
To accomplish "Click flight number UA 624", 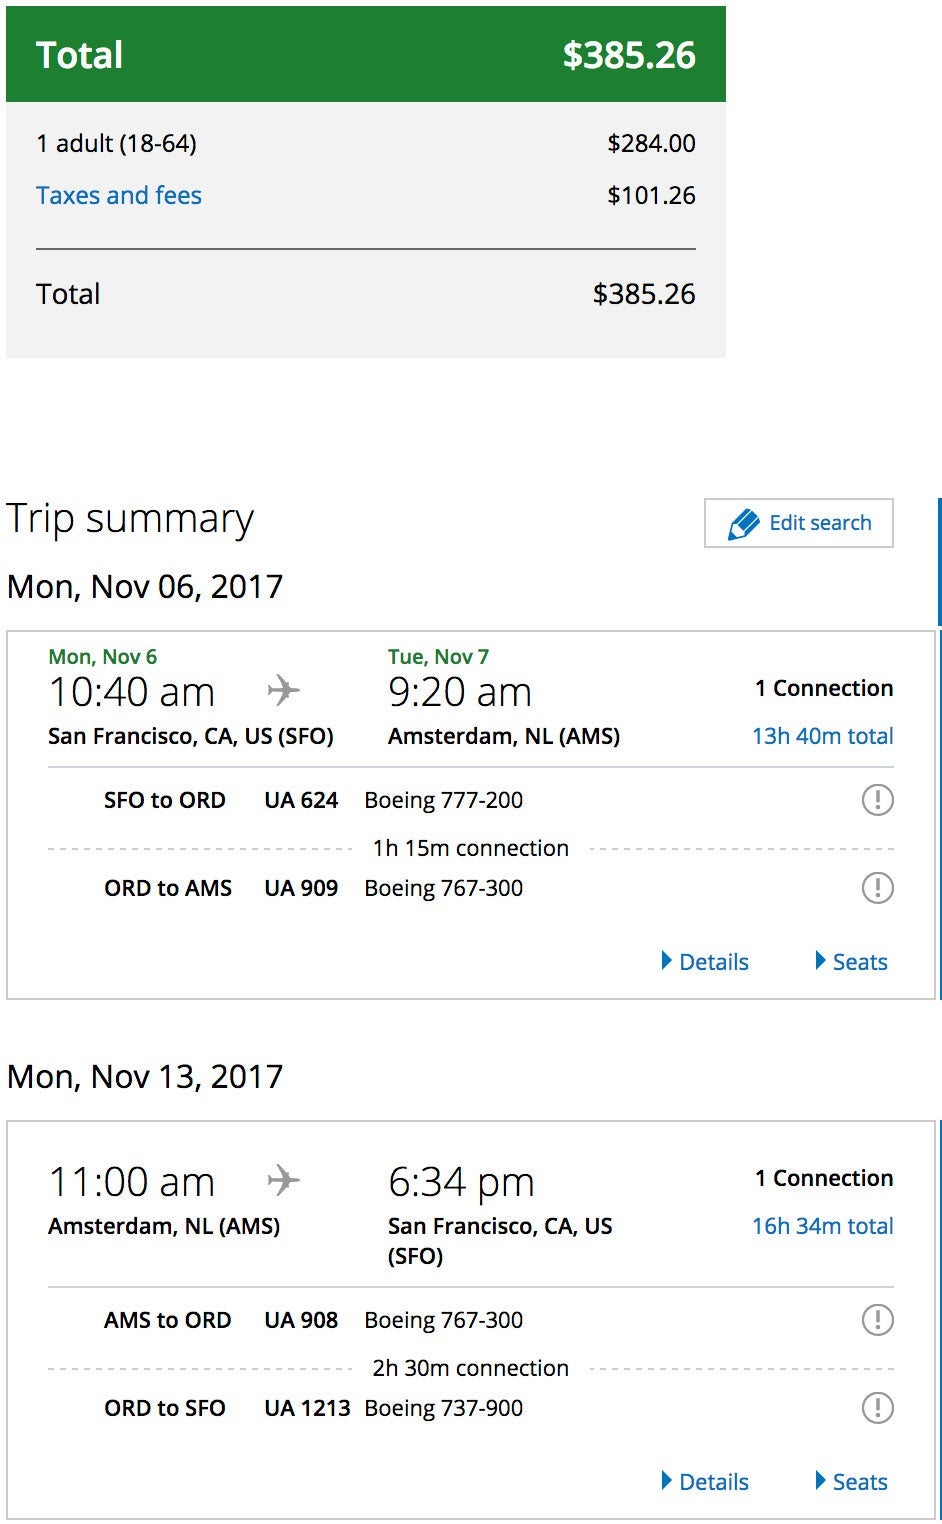I will (301, 800).
